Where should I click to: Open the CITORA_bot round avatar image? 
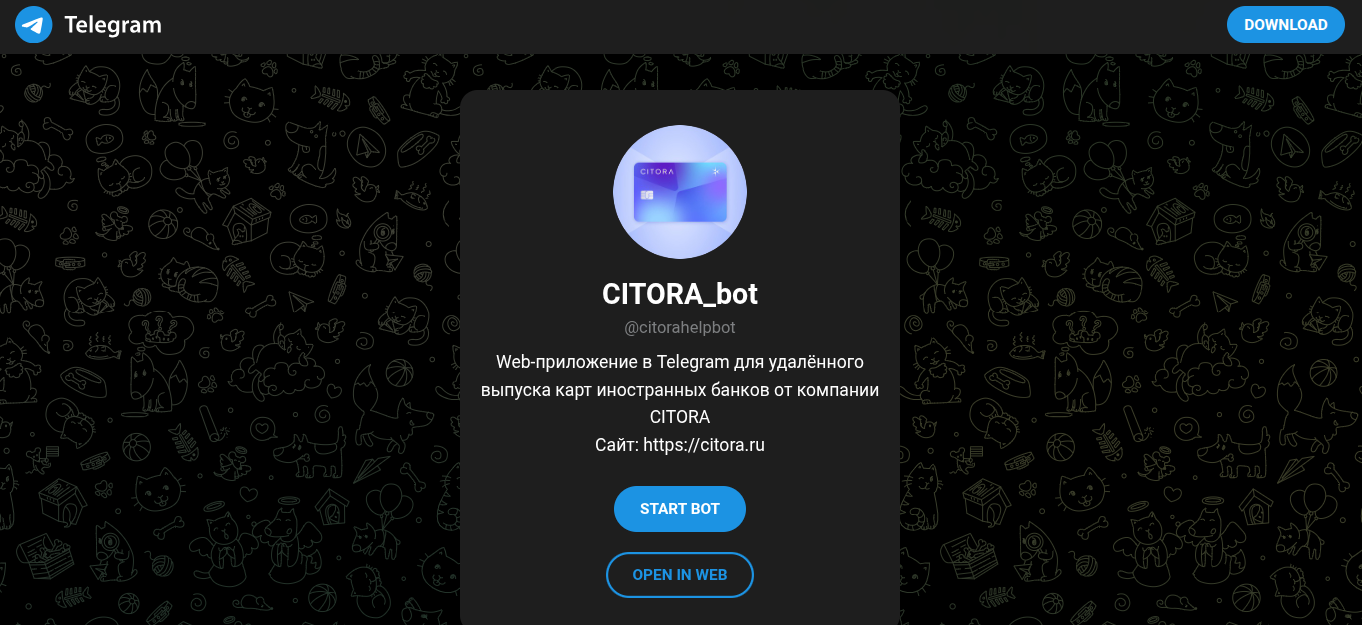tap(680, 192)
